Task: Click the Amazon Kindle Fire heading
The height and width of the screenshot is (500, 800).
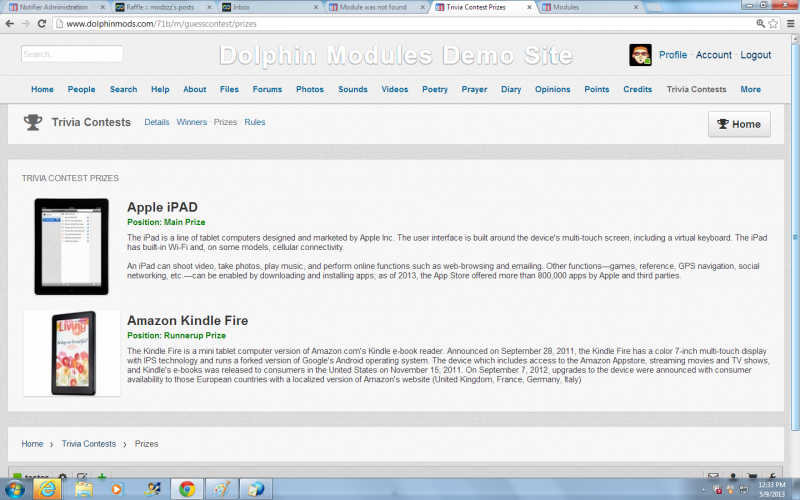Action: [x=187, y=320]
